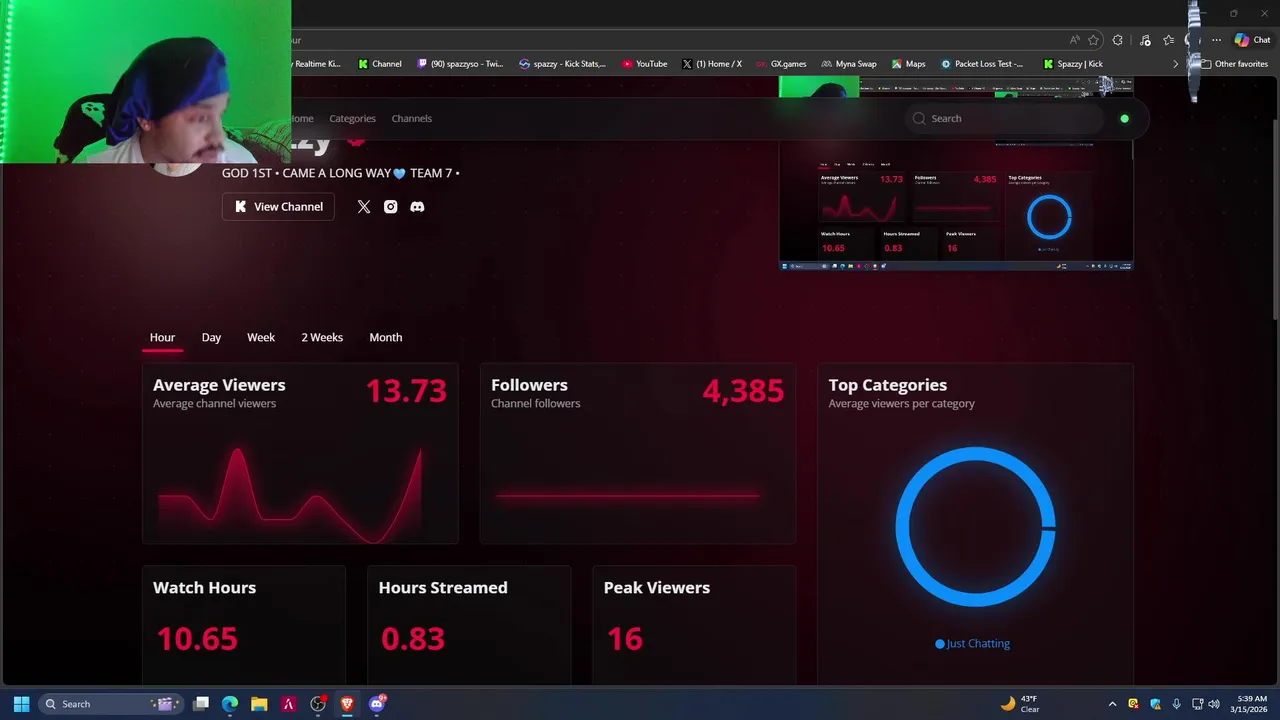Show hidden system tray icons

1112,704
